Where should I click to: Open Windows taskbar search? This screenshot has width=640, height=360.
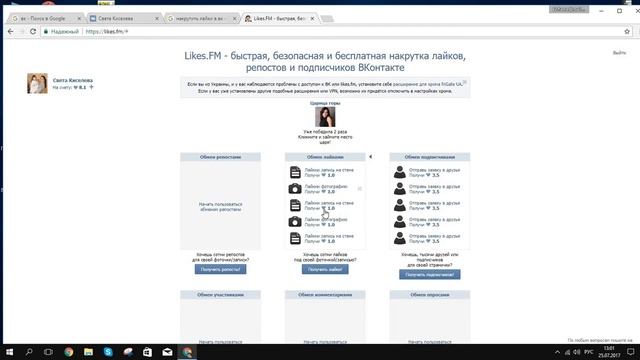[x=29, y=352]
